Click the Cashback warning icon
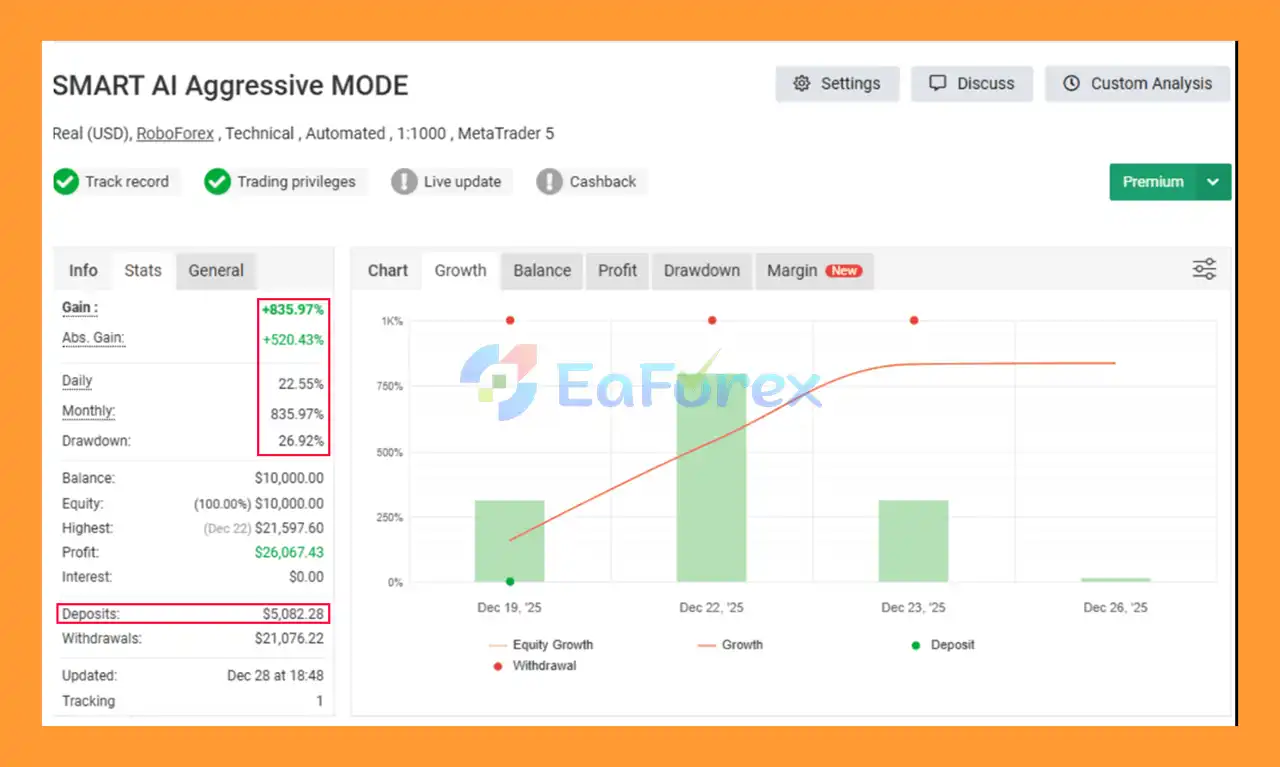Viewport: 1280px width, 767px height. click(x=550, y=182)
